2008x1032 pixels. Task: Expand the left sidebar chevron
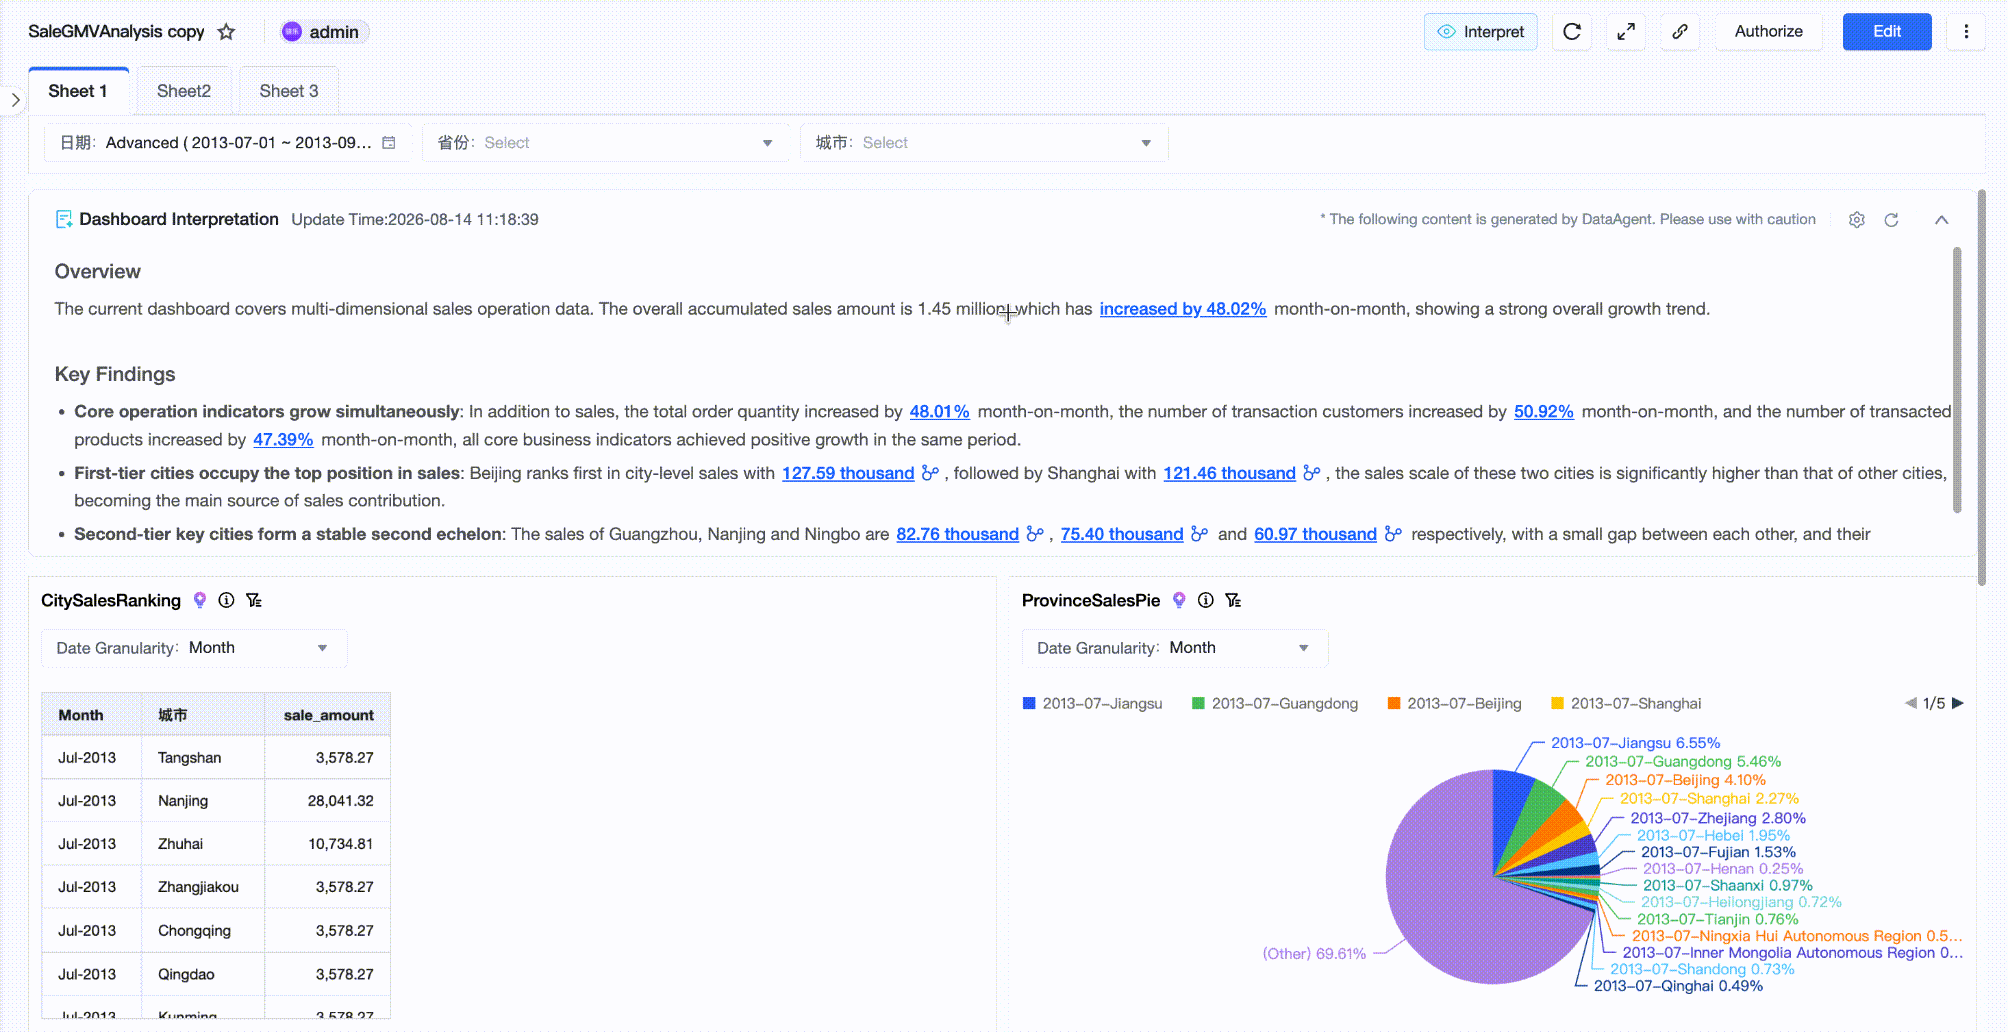pyautogui.click(x=15, y=100)
